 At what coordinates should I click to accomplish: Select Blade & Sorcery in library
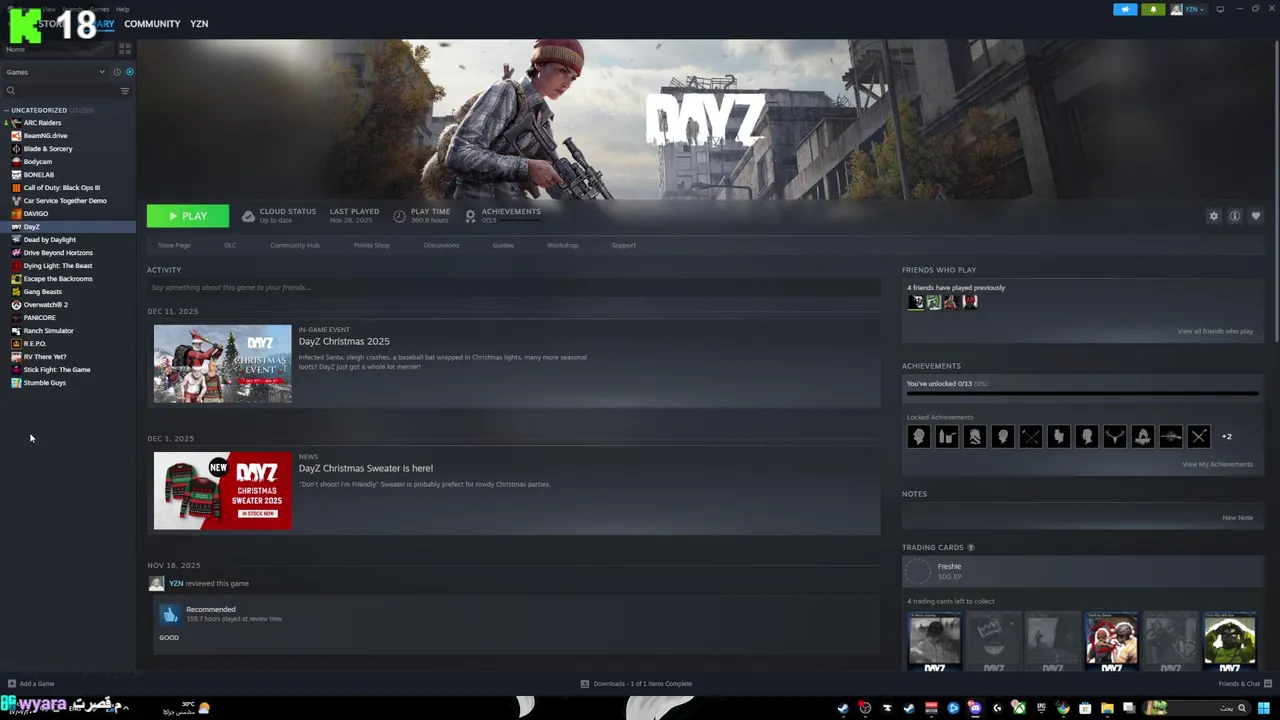[48, 149]
